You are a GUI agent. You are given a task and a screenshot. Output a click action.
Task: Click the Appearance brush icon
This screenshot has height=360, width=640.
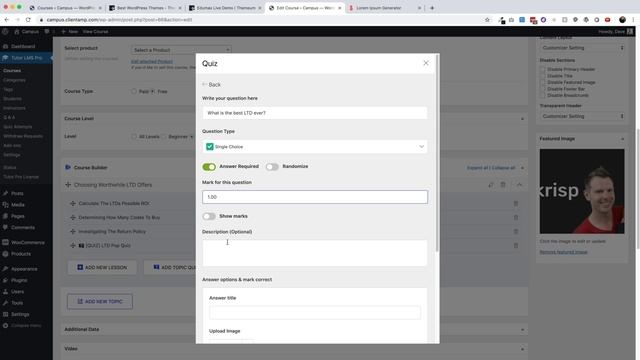coord(5,269)
